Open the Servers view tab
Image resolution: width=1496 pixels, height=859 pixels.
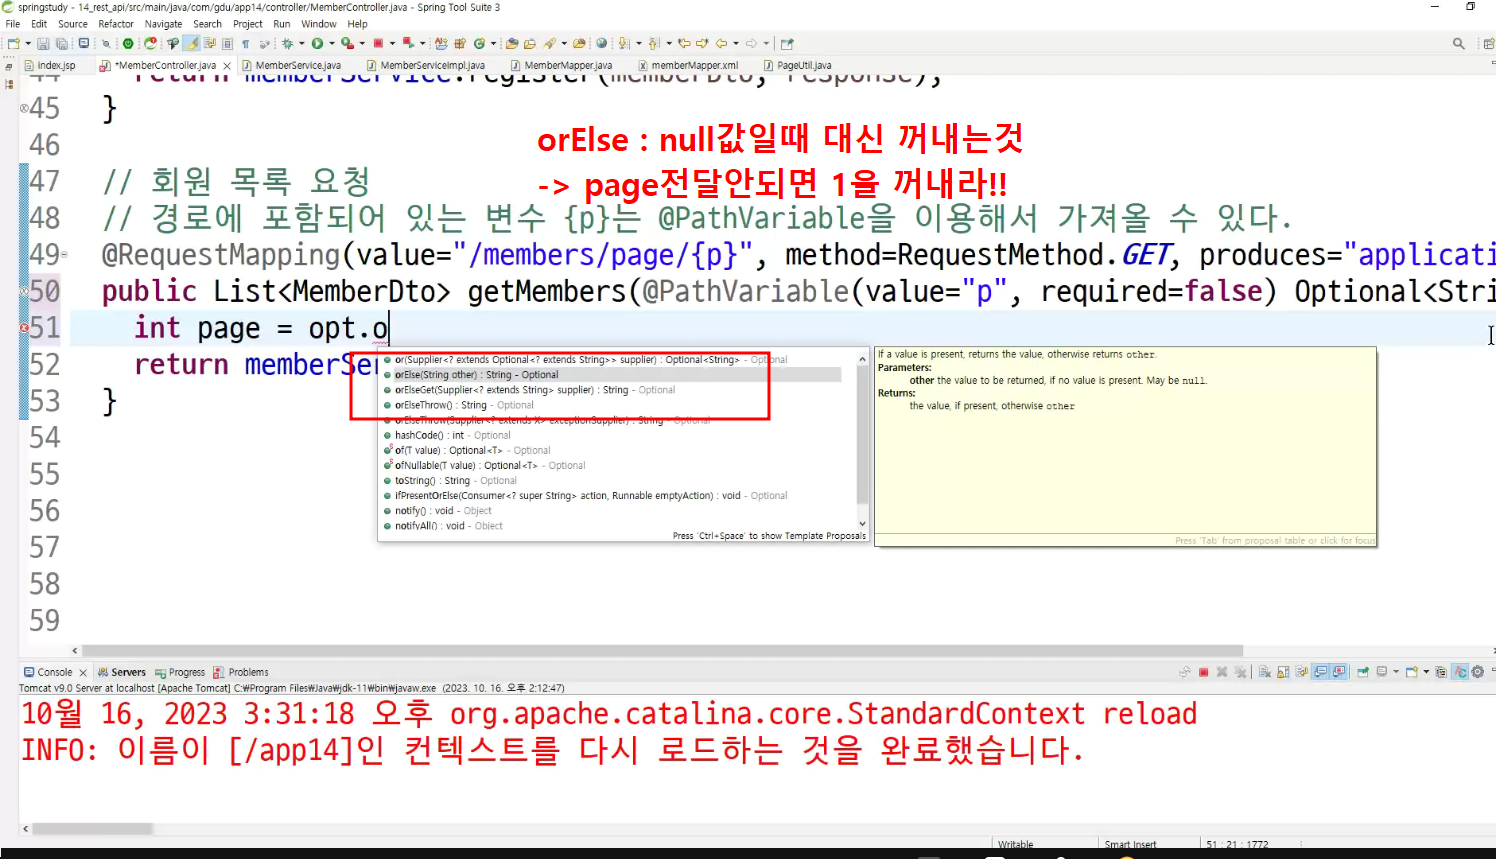click(121, 672)
